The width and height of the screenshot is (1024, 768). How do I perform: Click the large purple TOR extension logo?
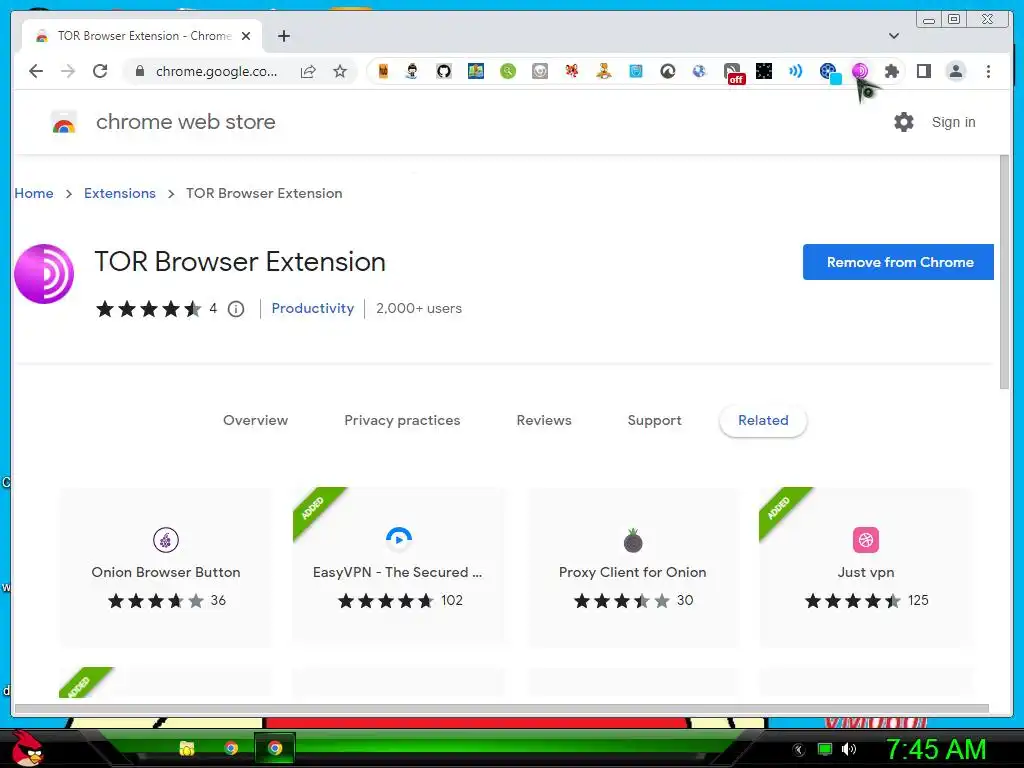(44, 274)
